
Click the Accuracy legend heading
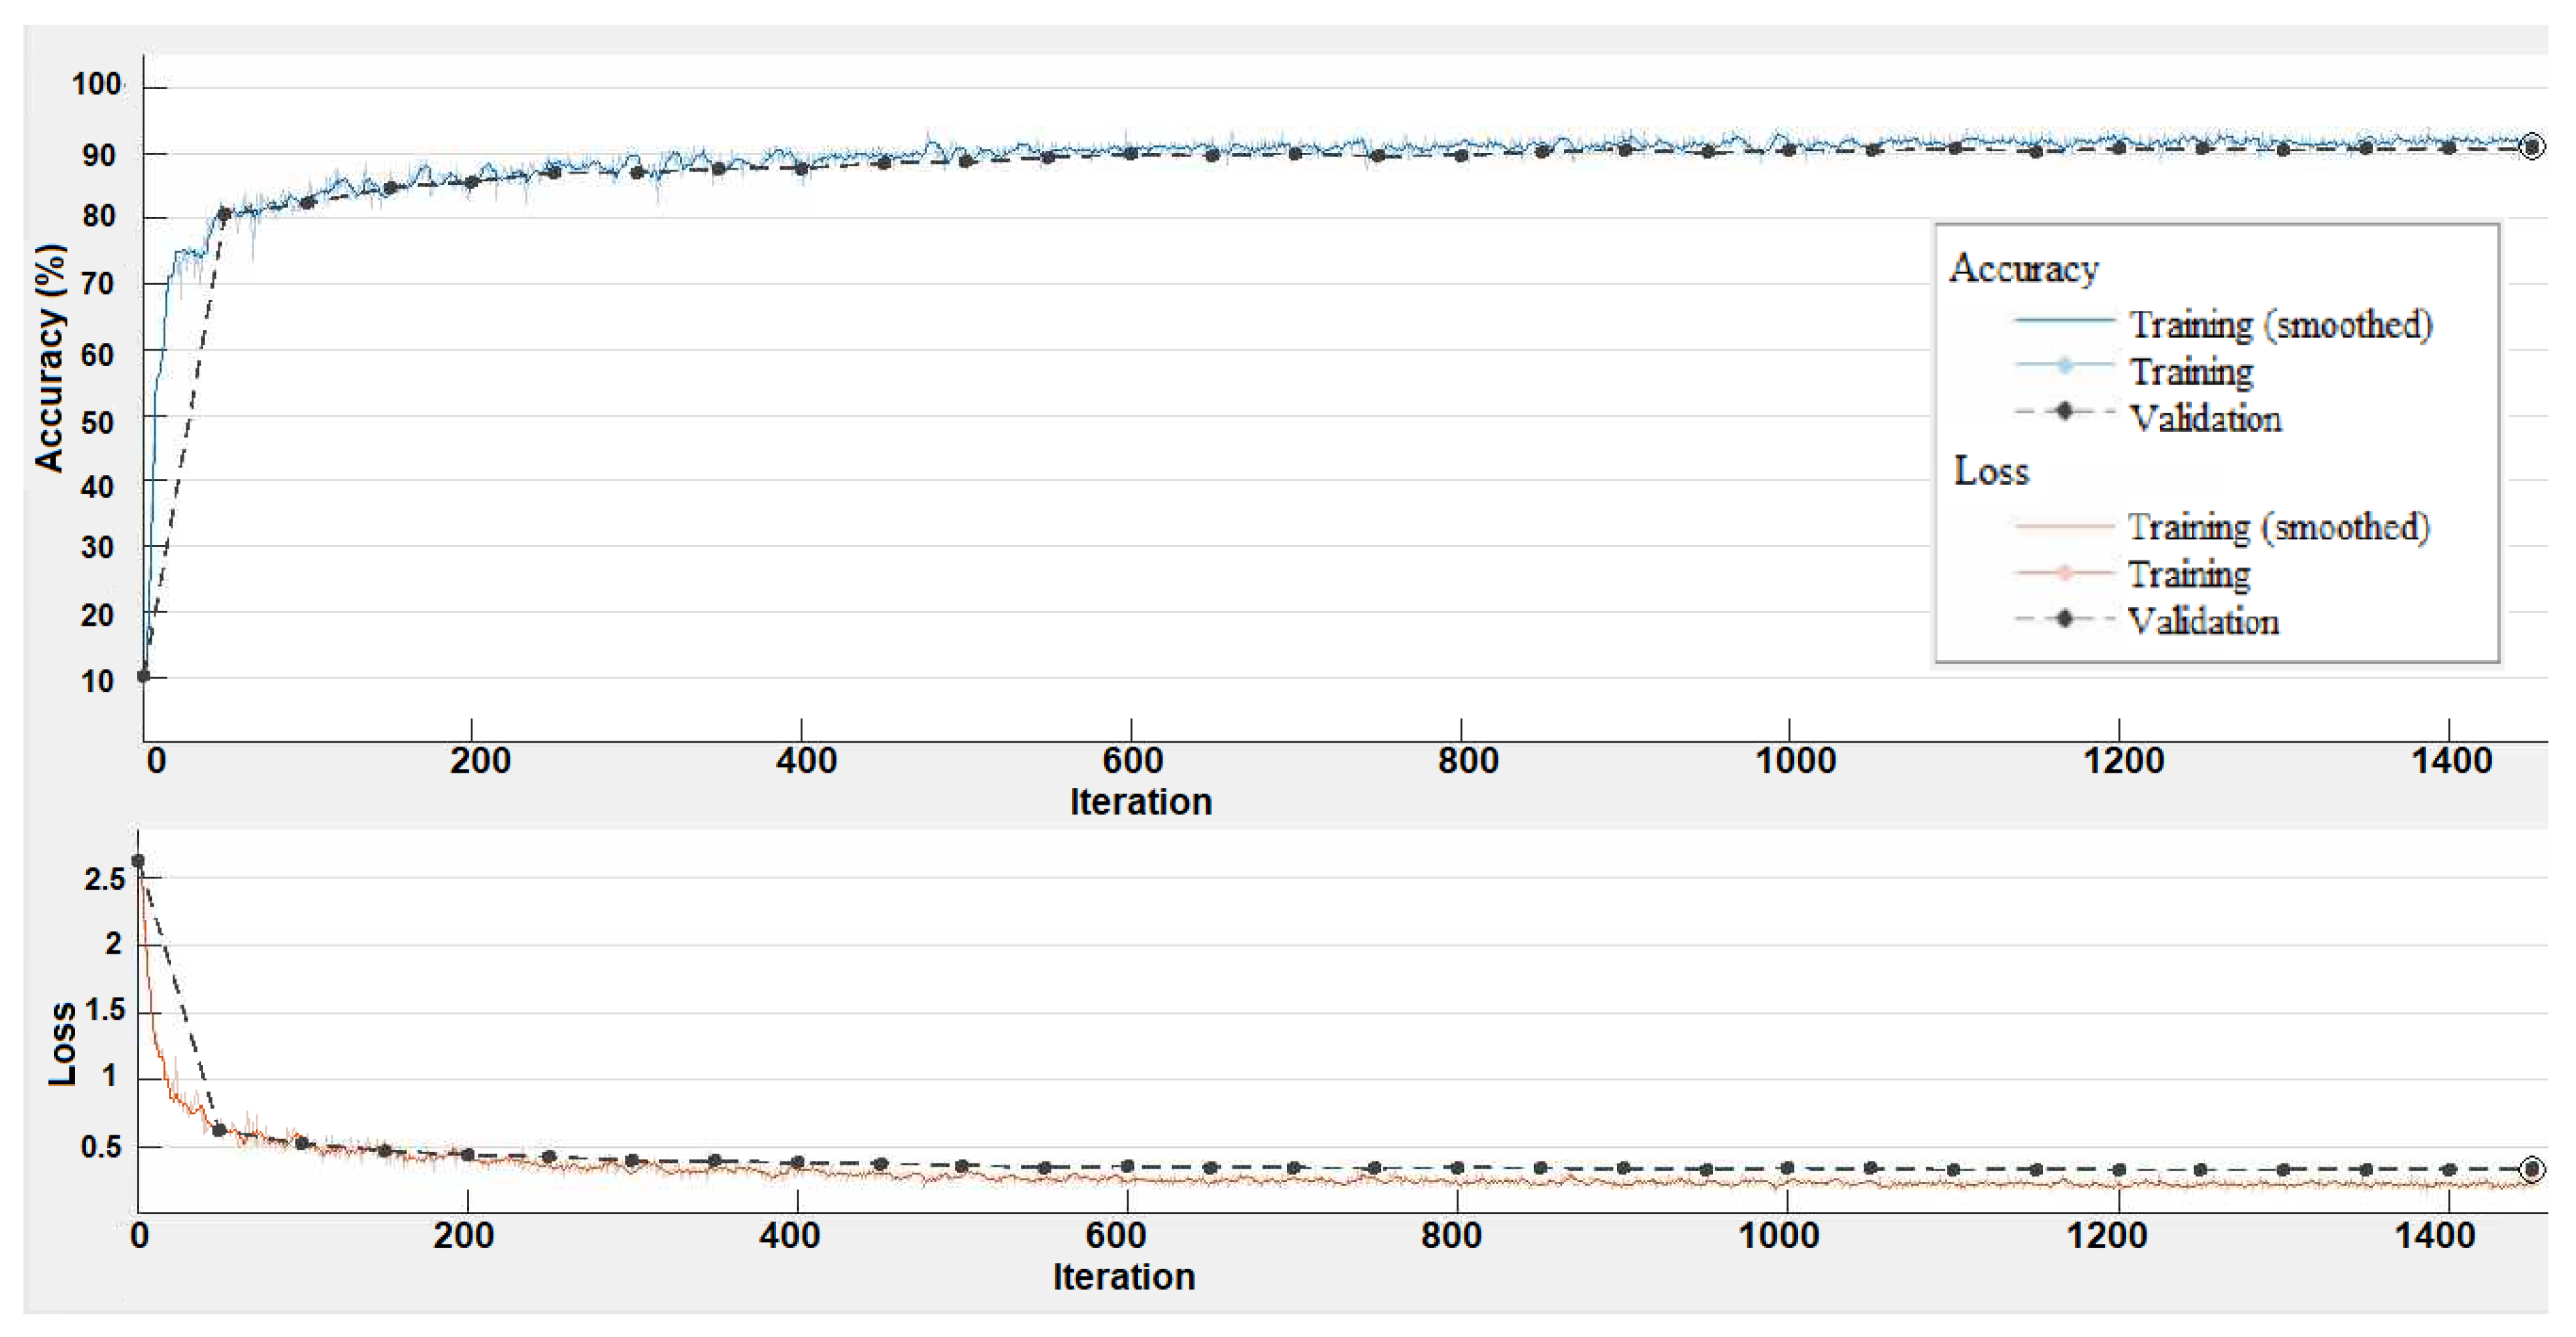click(x=2023, y=269)
